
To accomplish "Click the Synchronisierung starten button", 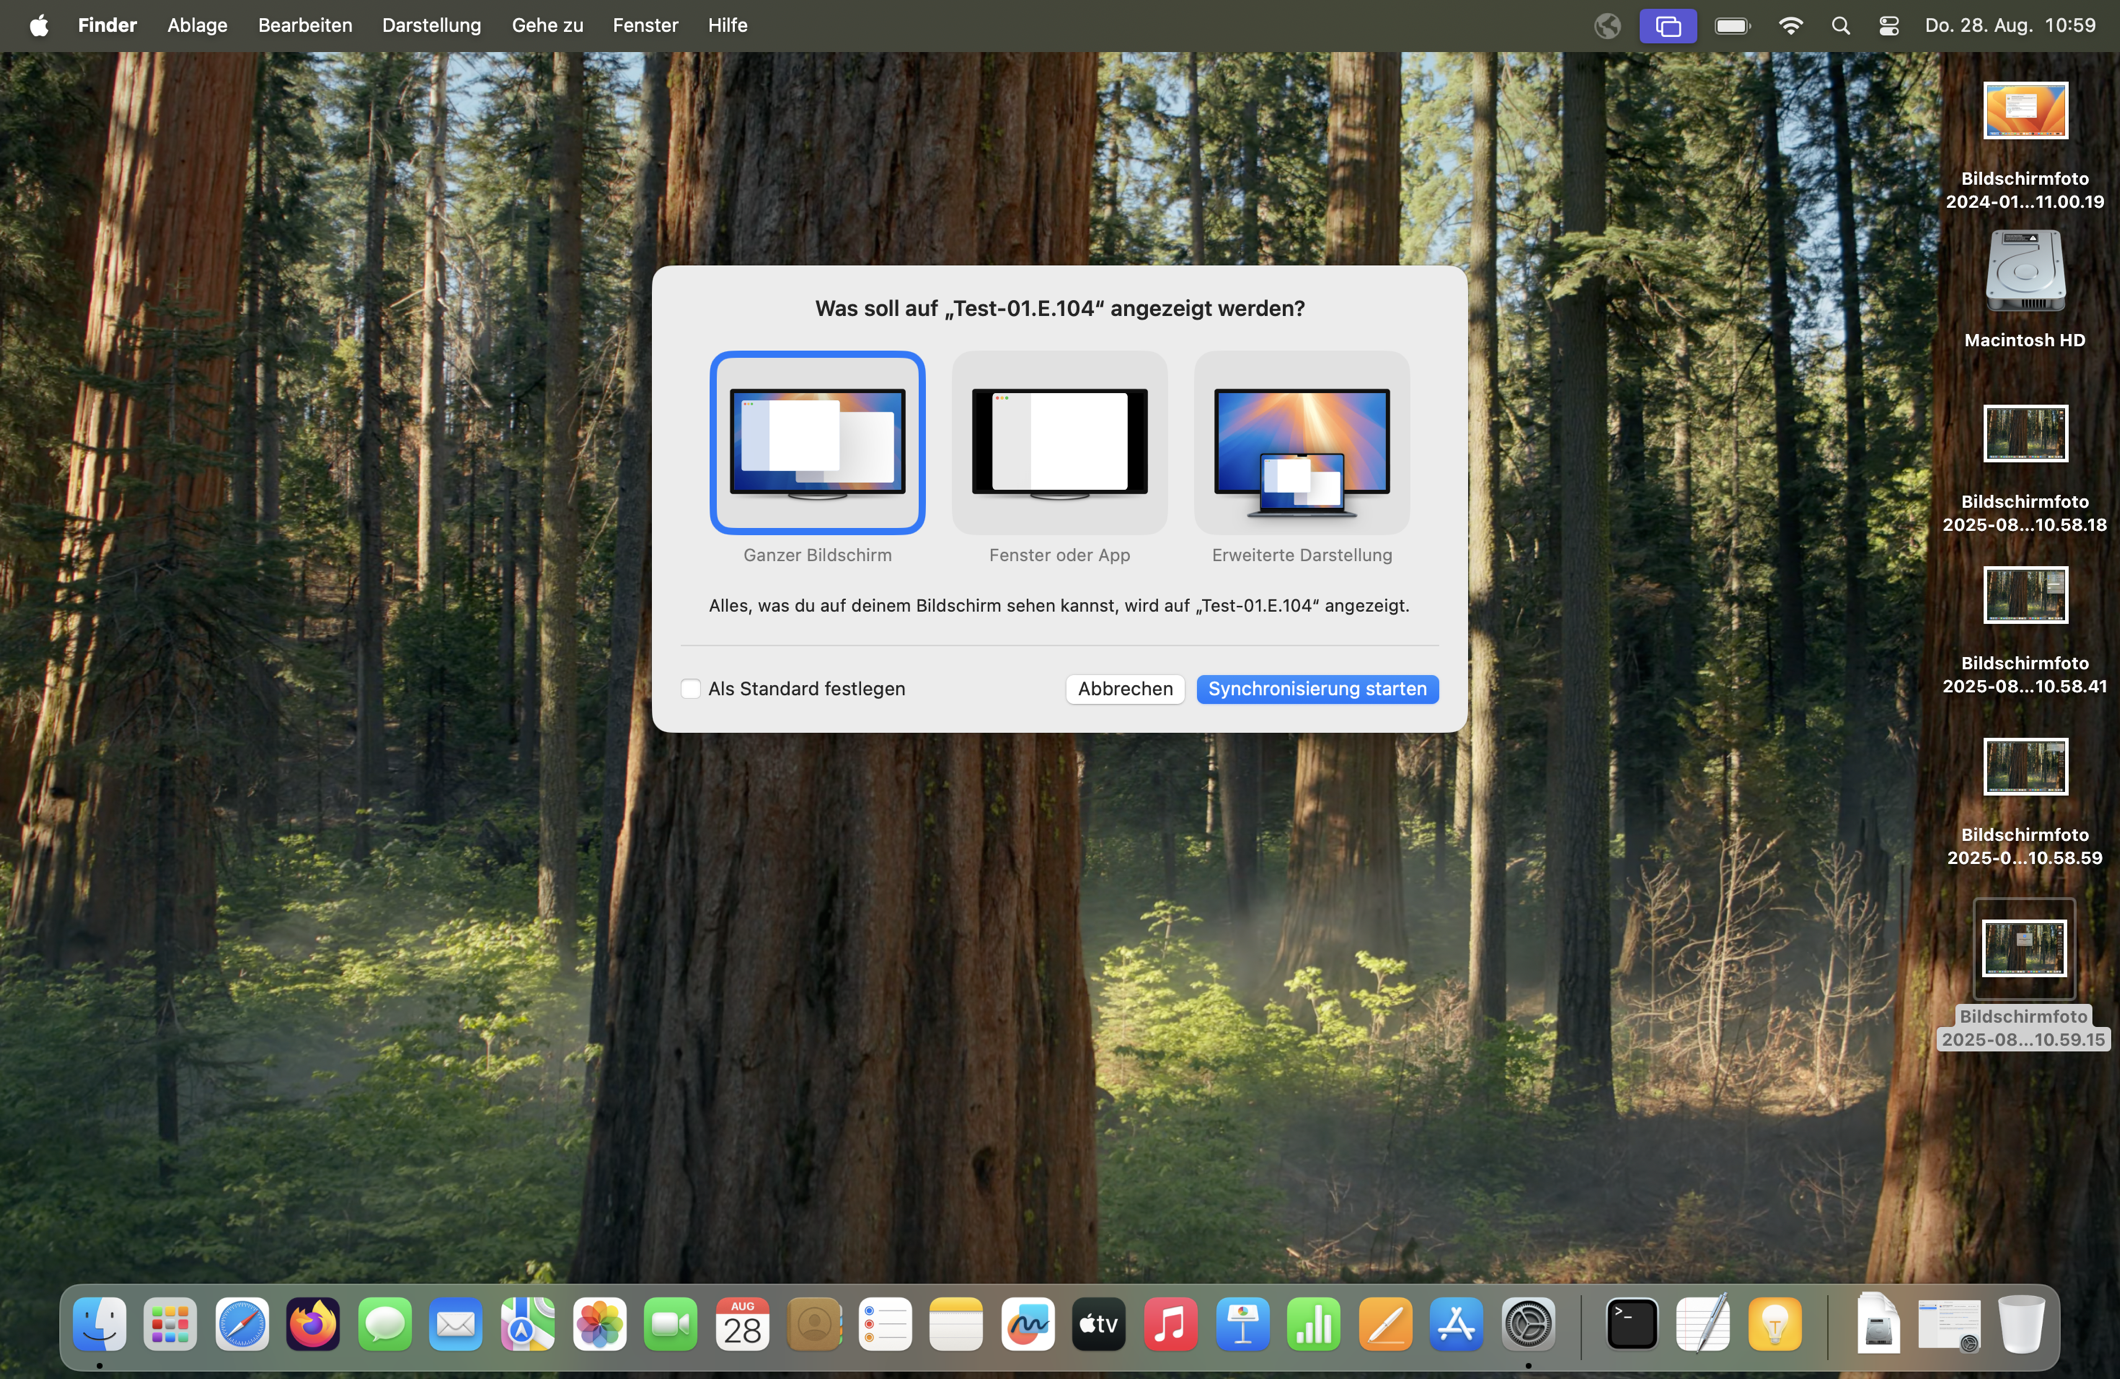I will 1317,689.
